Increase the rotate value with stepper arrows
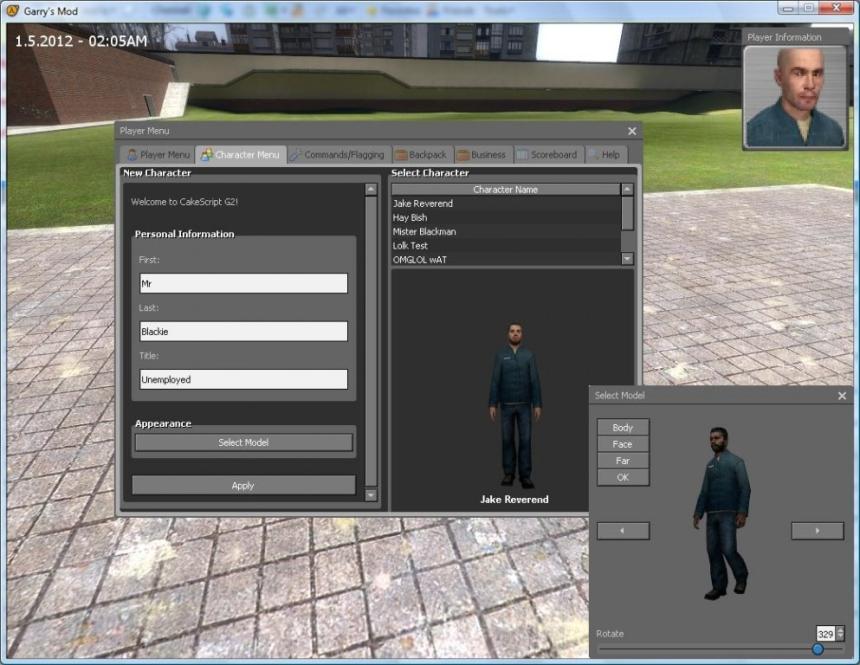Image resolution: width=860 pixels, height=665 pixels. coord(840,630)
